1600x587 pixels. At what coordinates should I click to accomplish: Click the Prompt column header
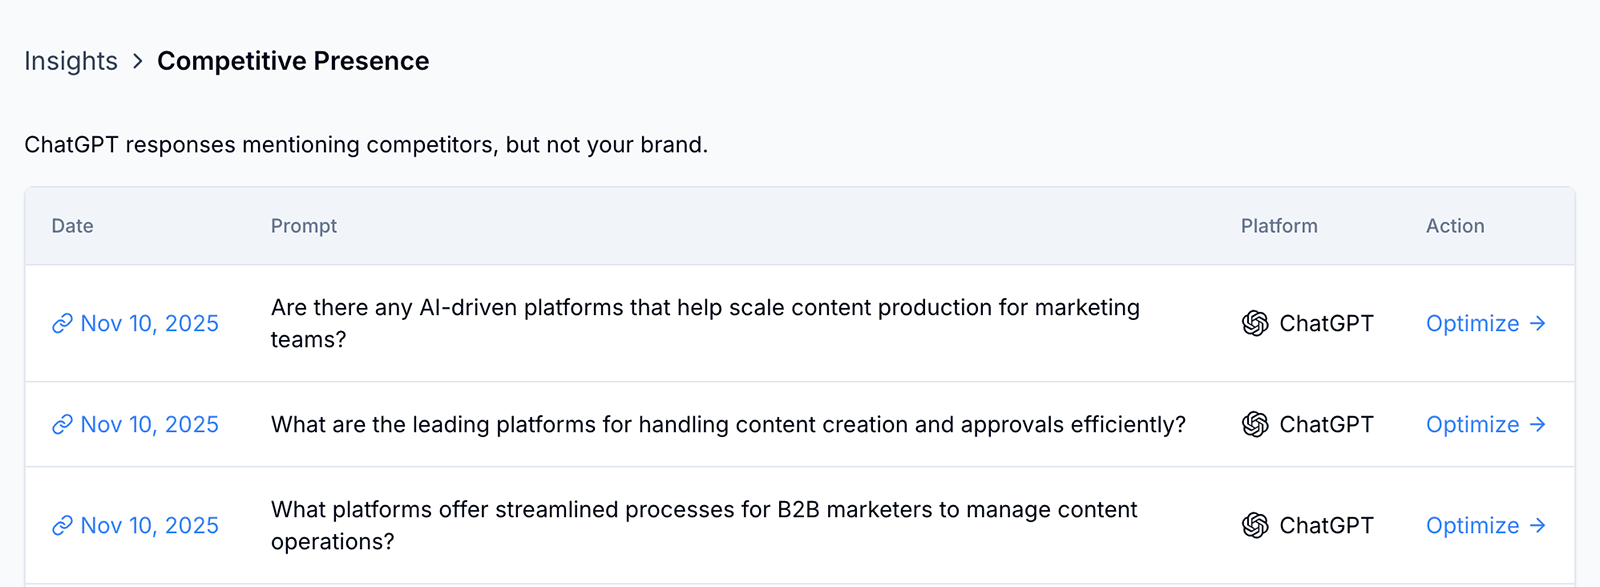(304, 226)
